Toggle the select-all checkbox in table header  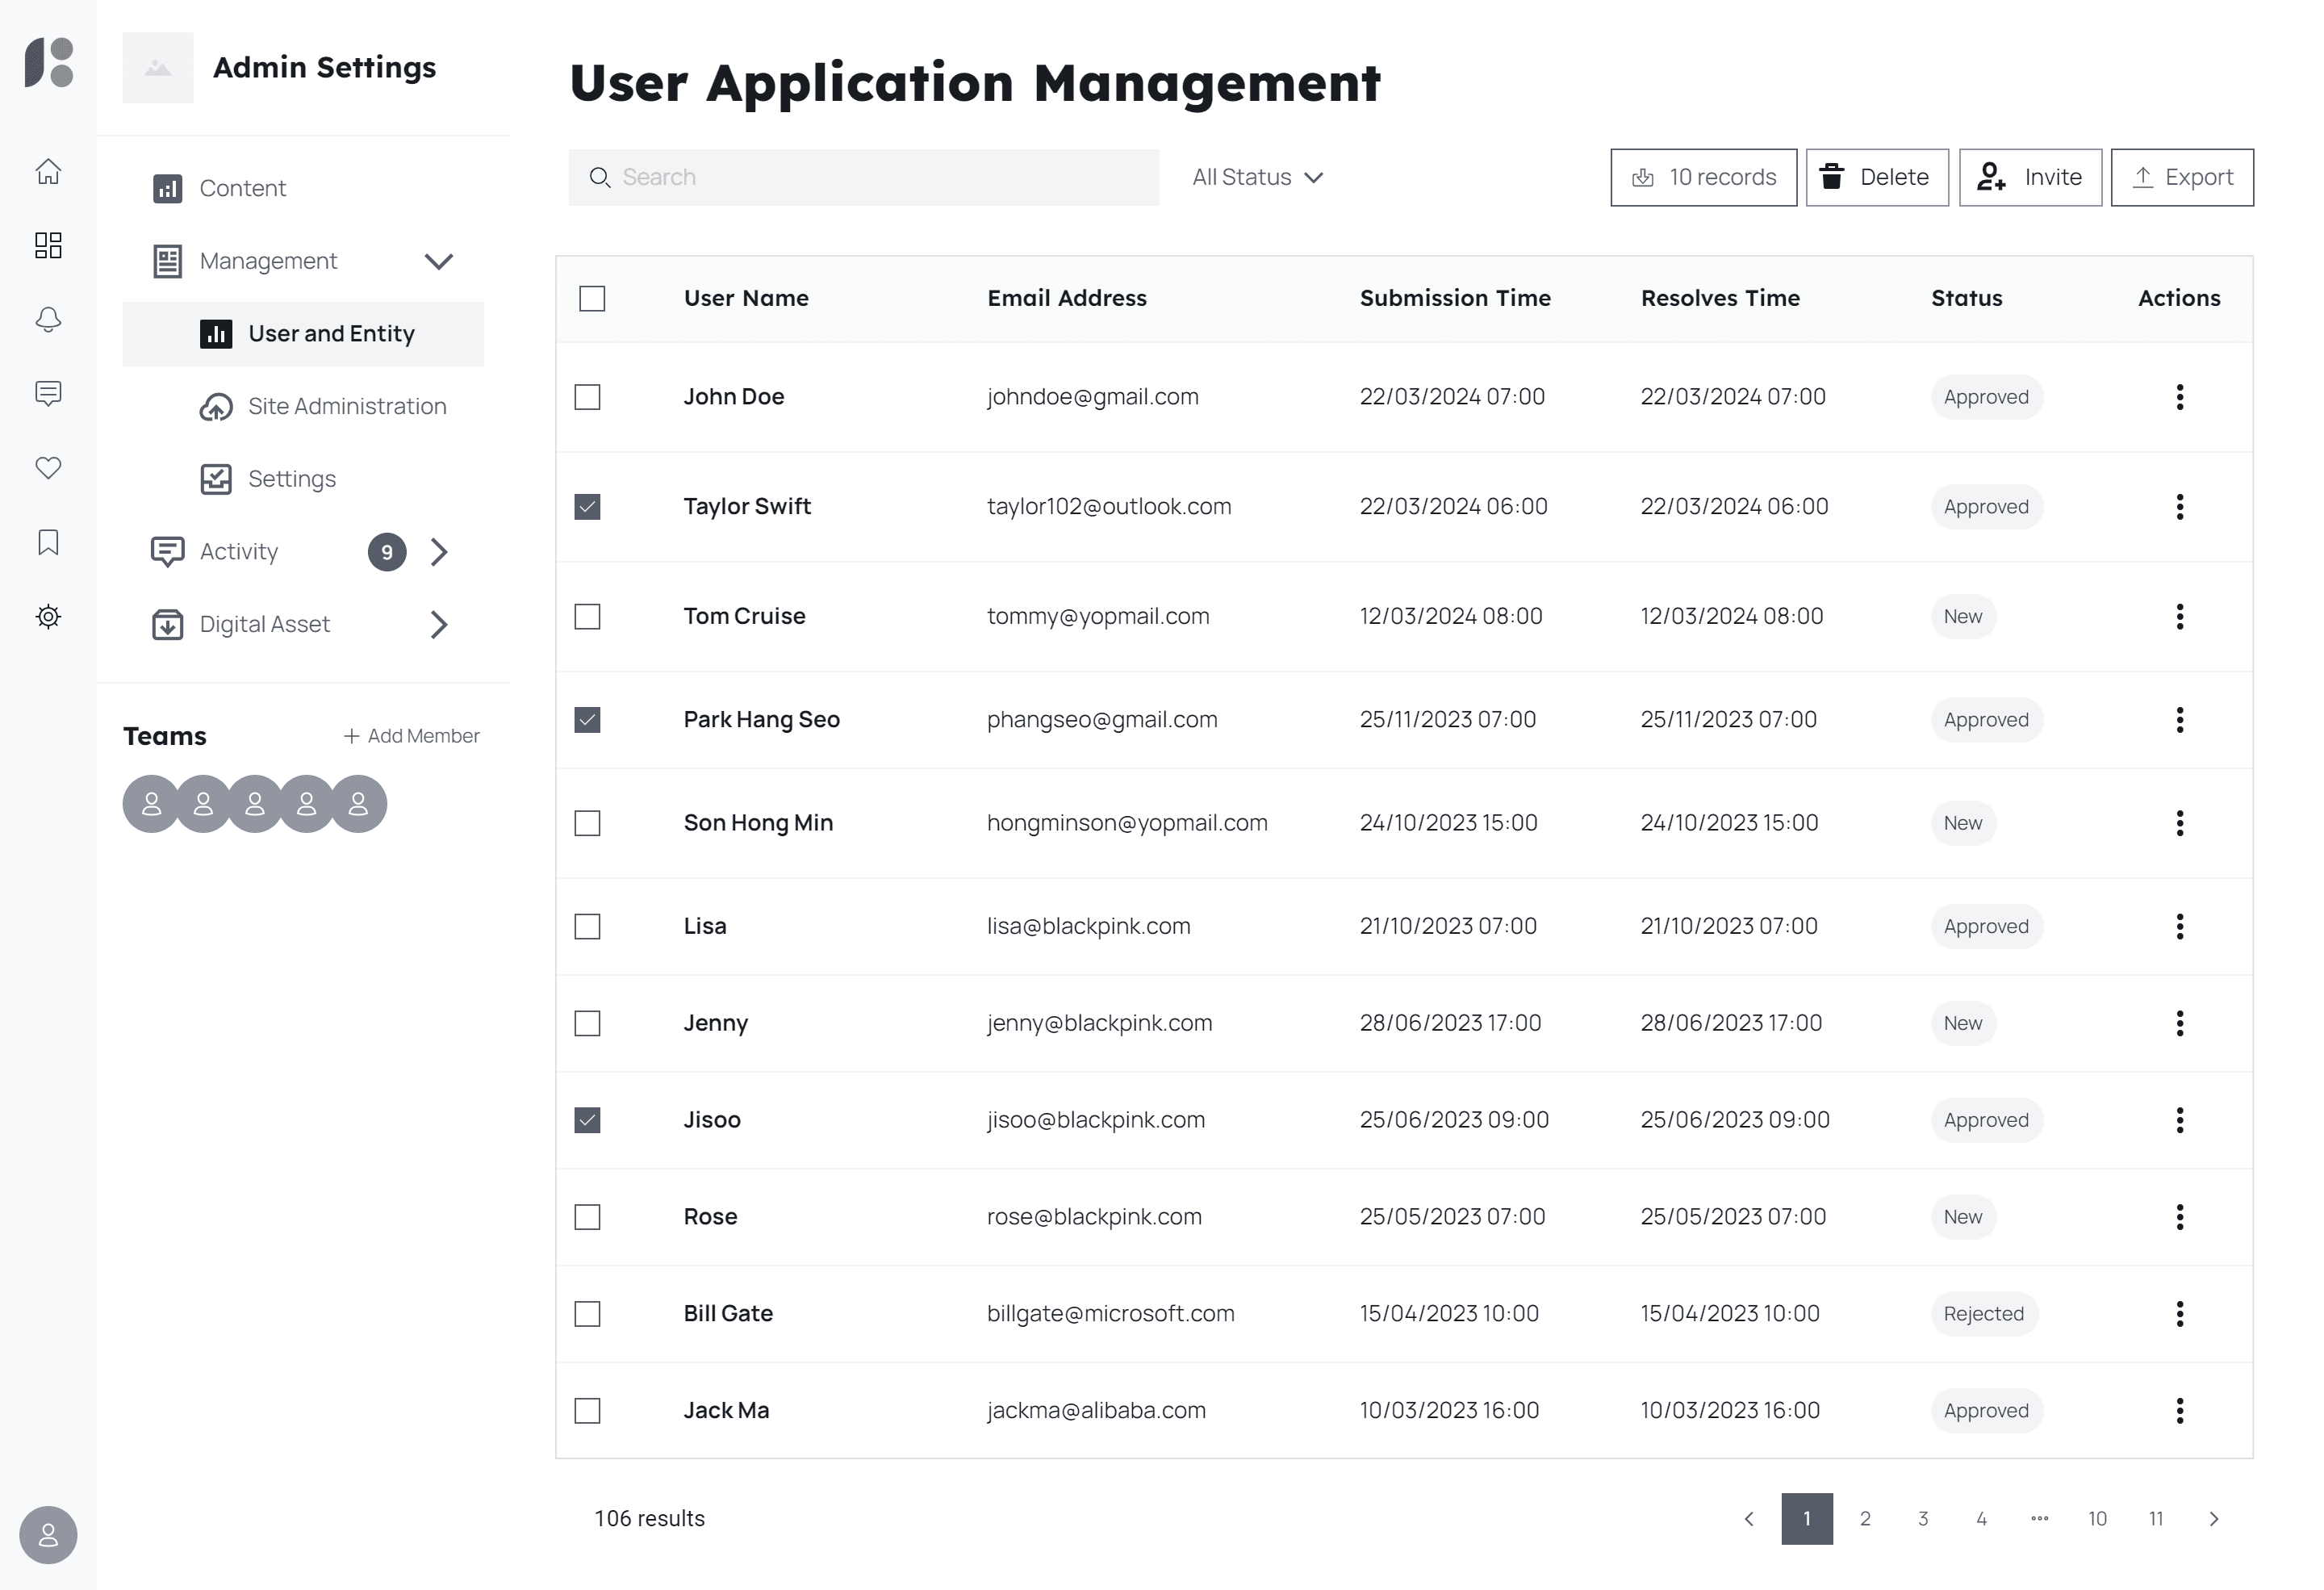coord(592,298)
